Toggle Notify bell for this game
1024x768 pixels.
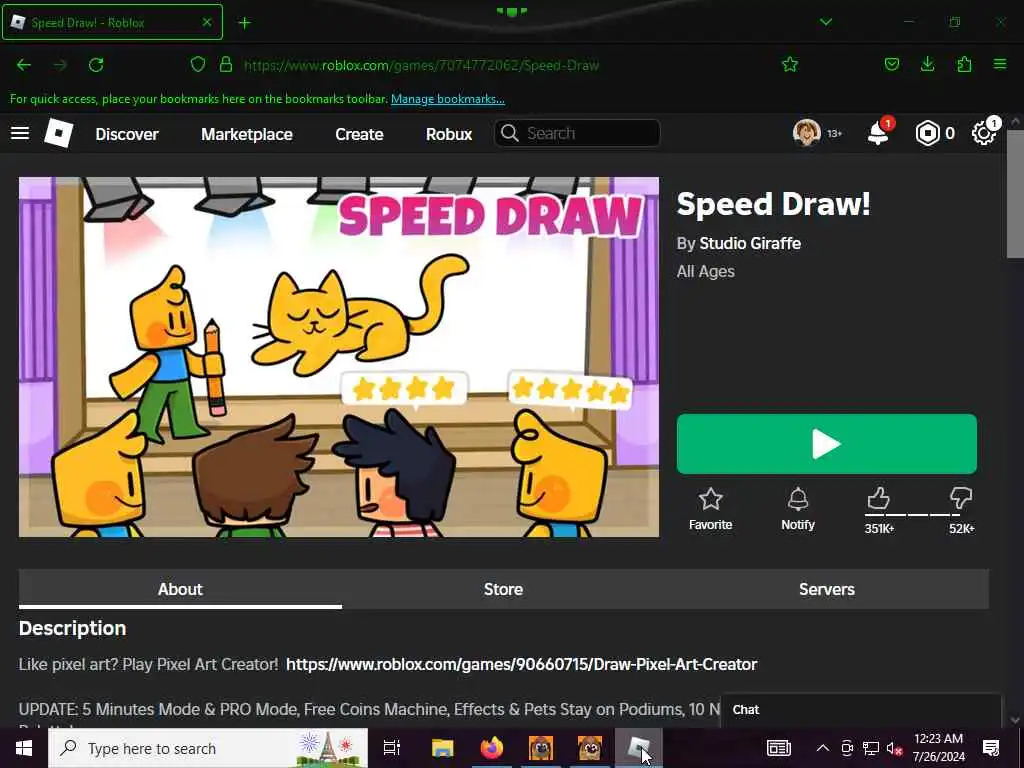click(798, 509)
